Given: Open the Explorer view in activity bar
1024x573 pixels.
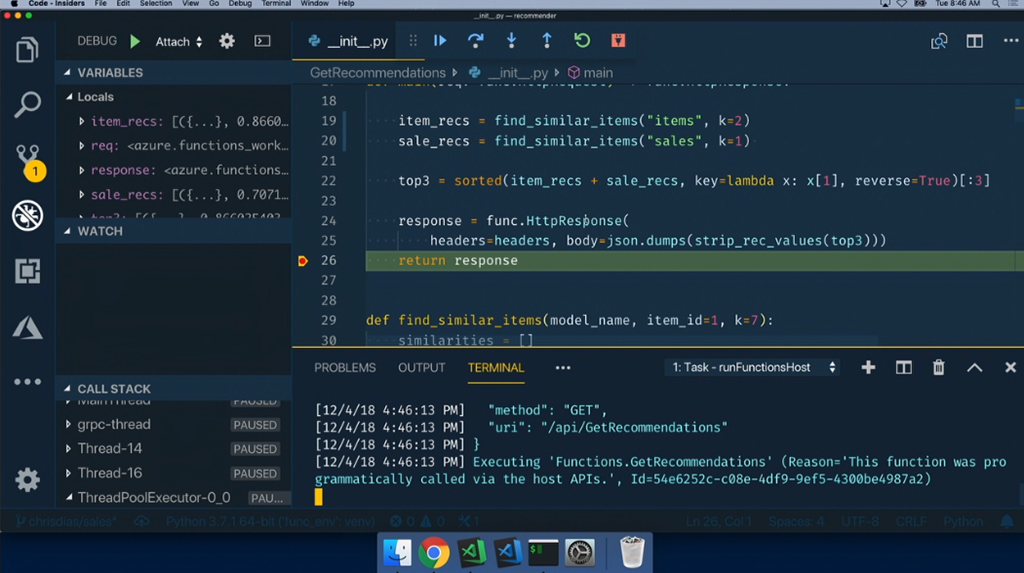Looking at the screenshot, I should (27, 50).
